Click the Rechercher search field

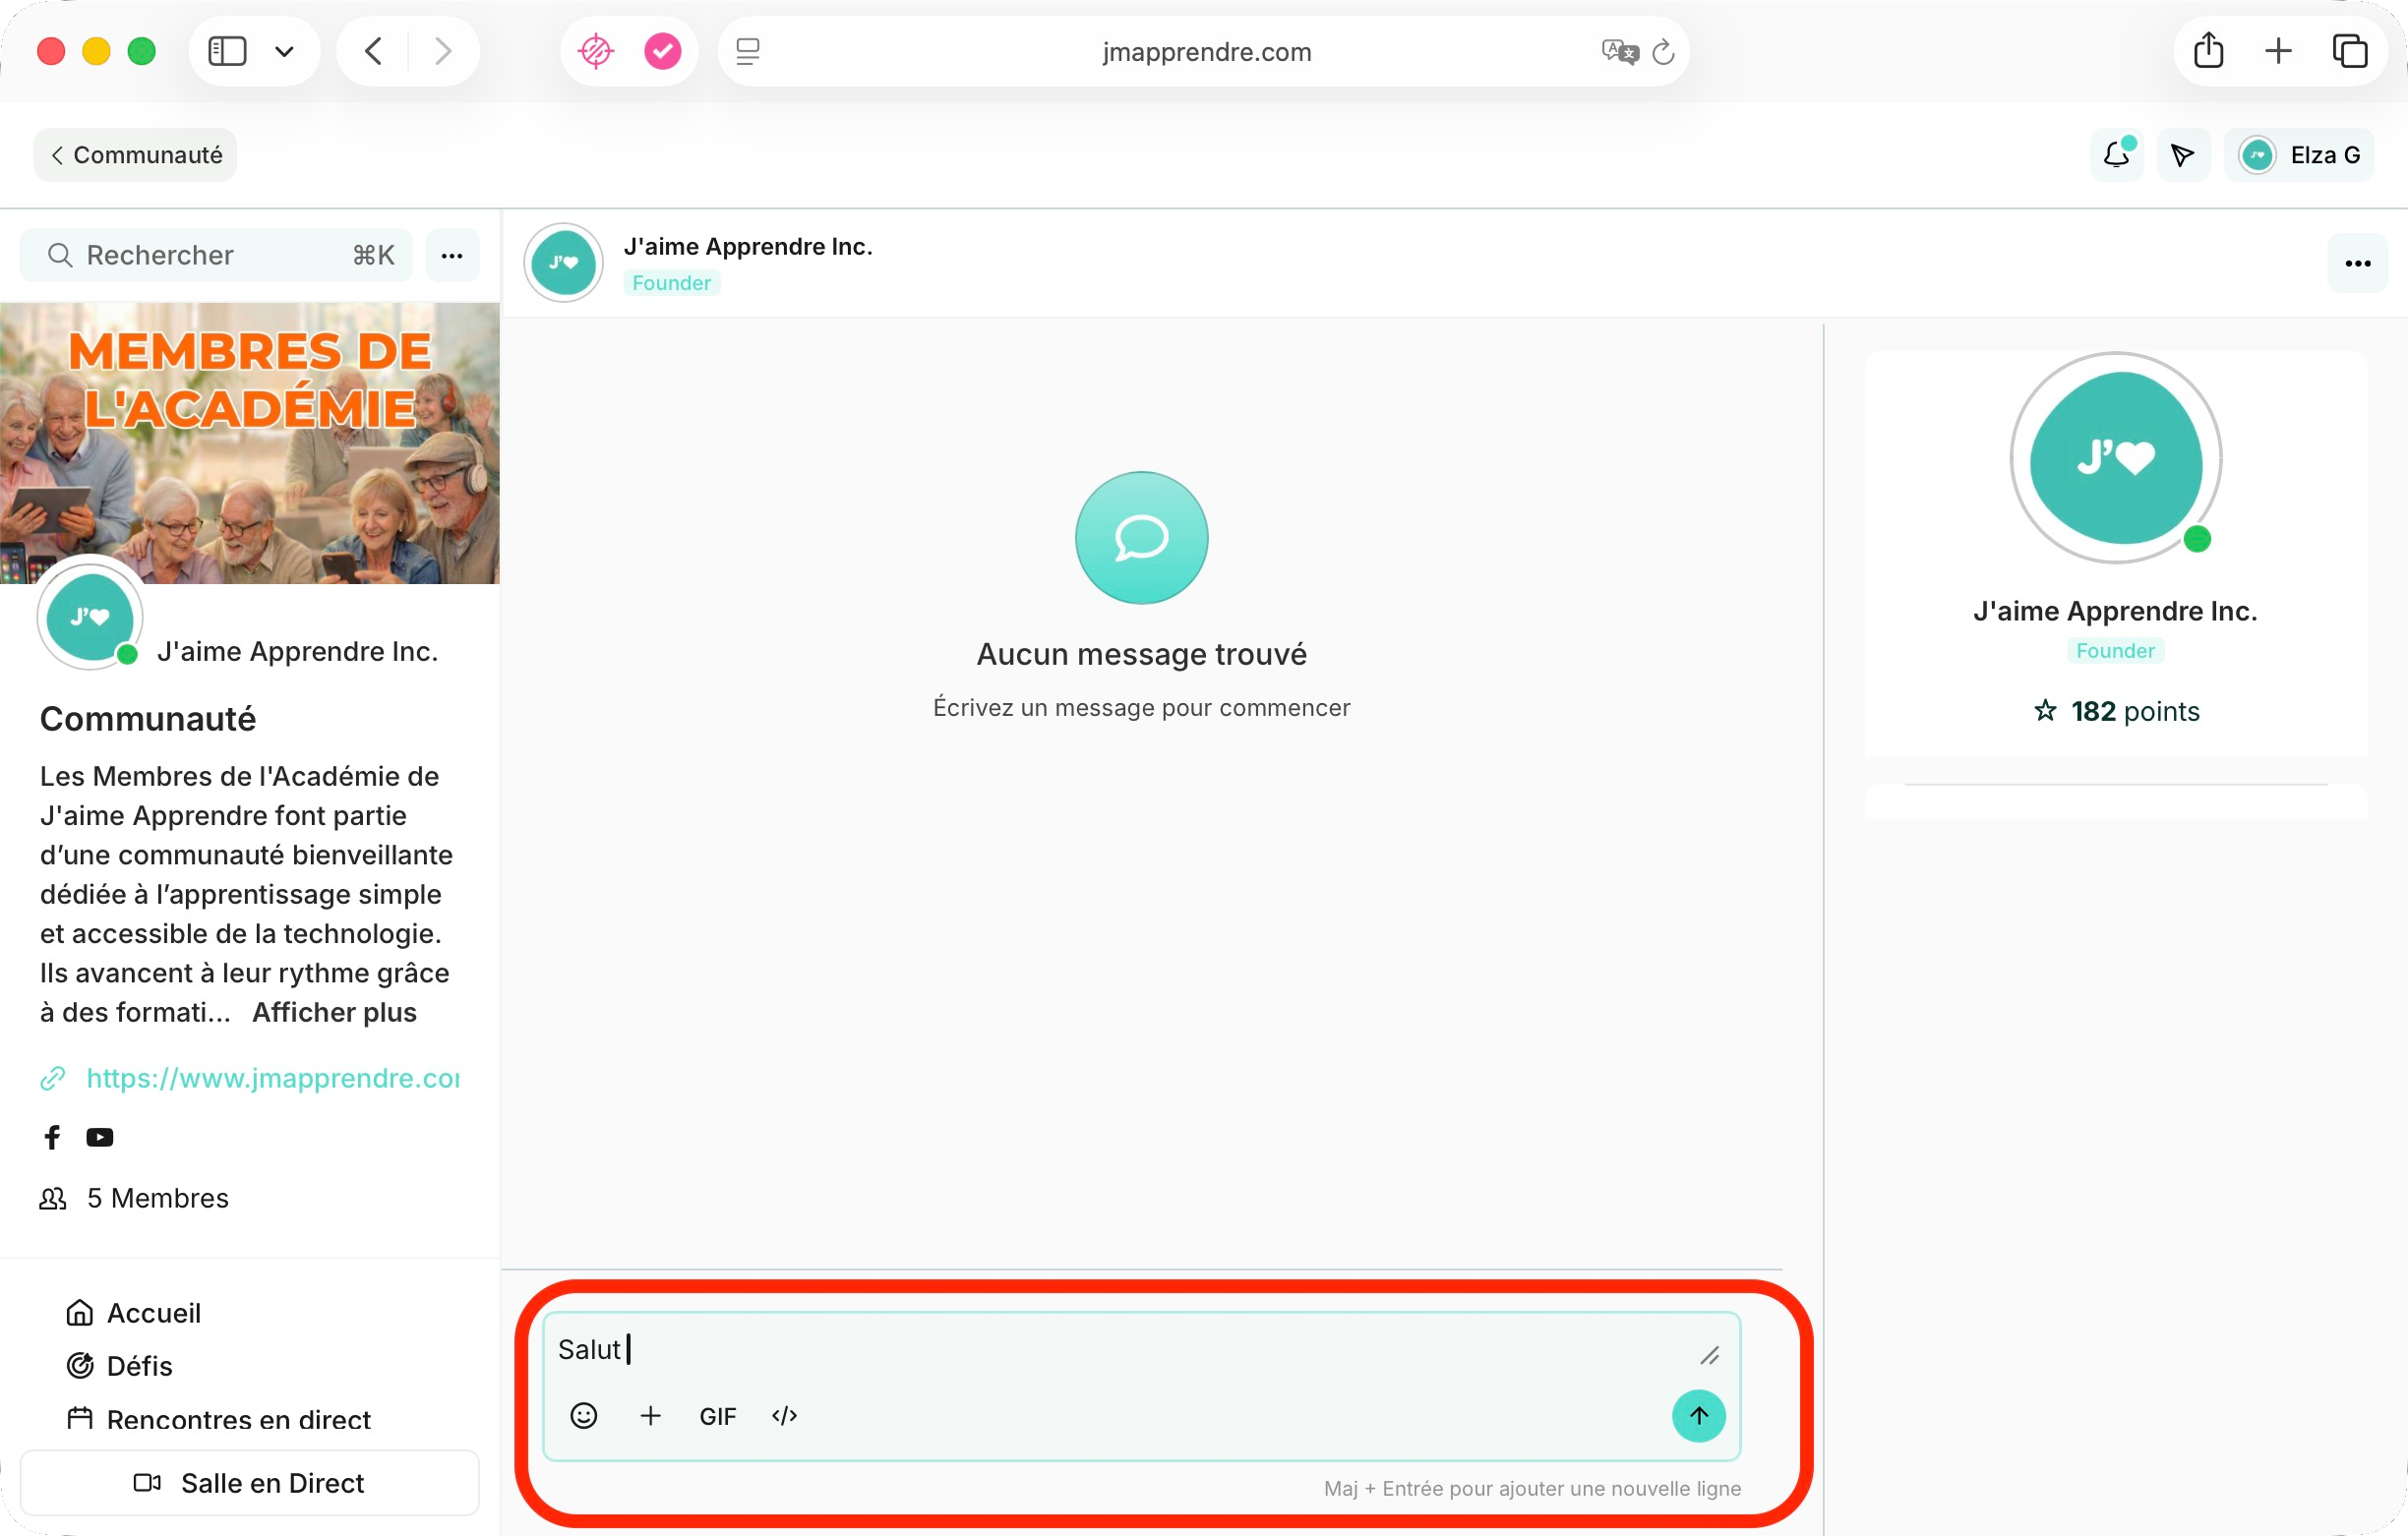click(x=216, y=255)
